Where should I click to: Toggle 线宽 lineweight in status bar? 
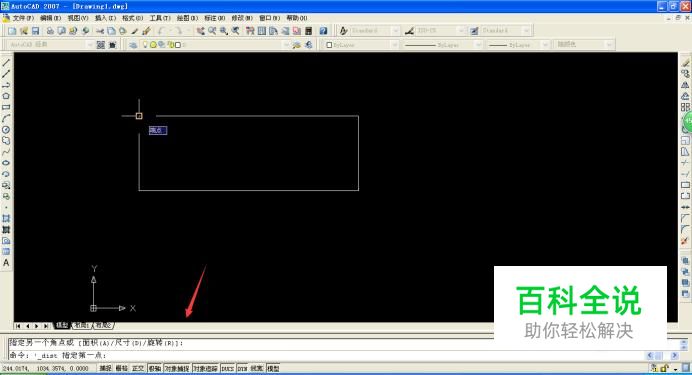[x=257, y=368]
